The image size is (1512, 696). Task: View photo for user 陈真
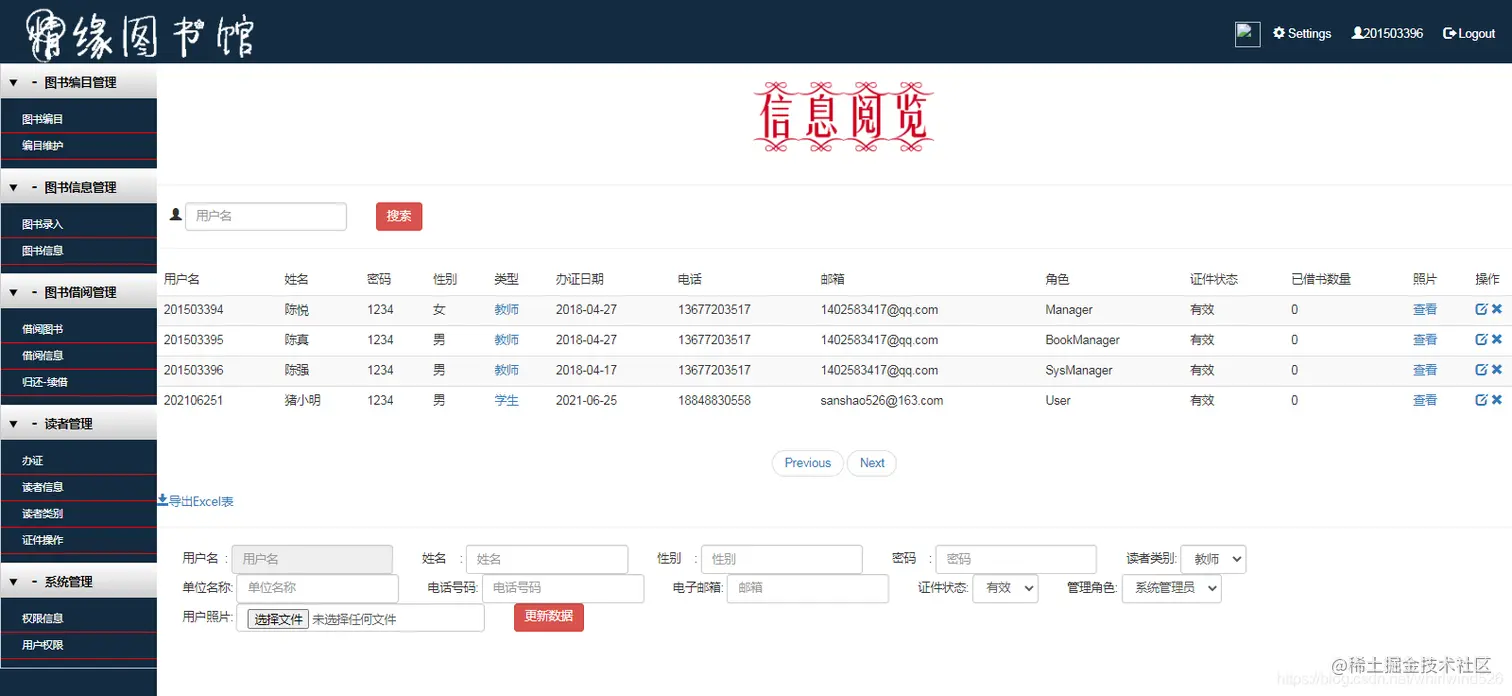(1424, 340)
